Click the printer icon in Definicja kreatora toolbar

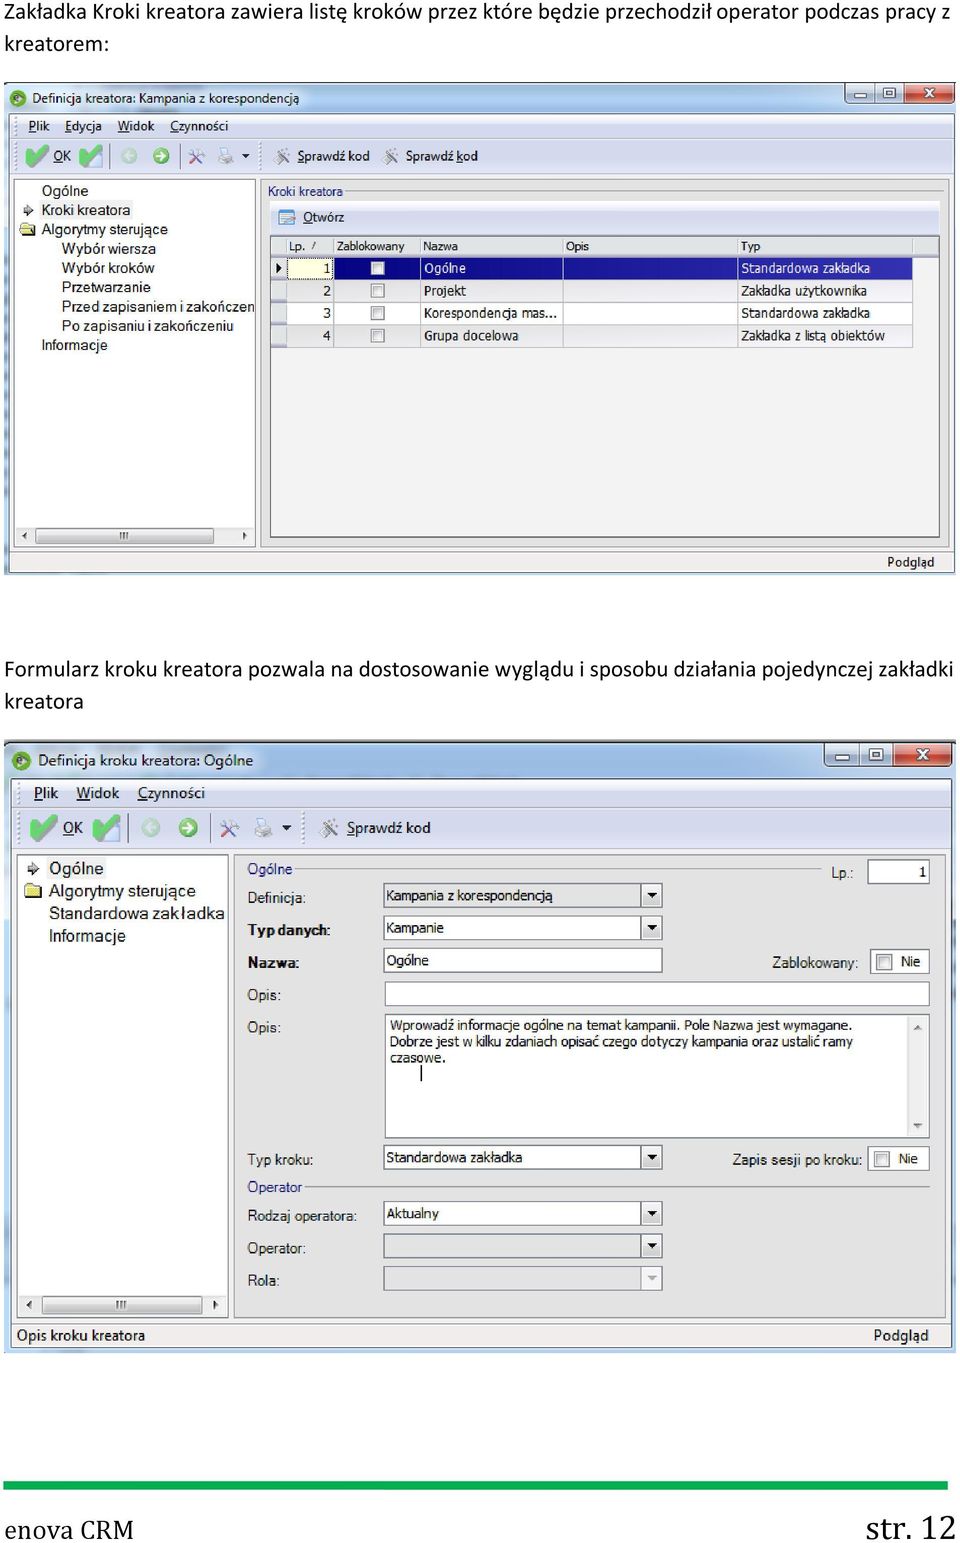226,156
